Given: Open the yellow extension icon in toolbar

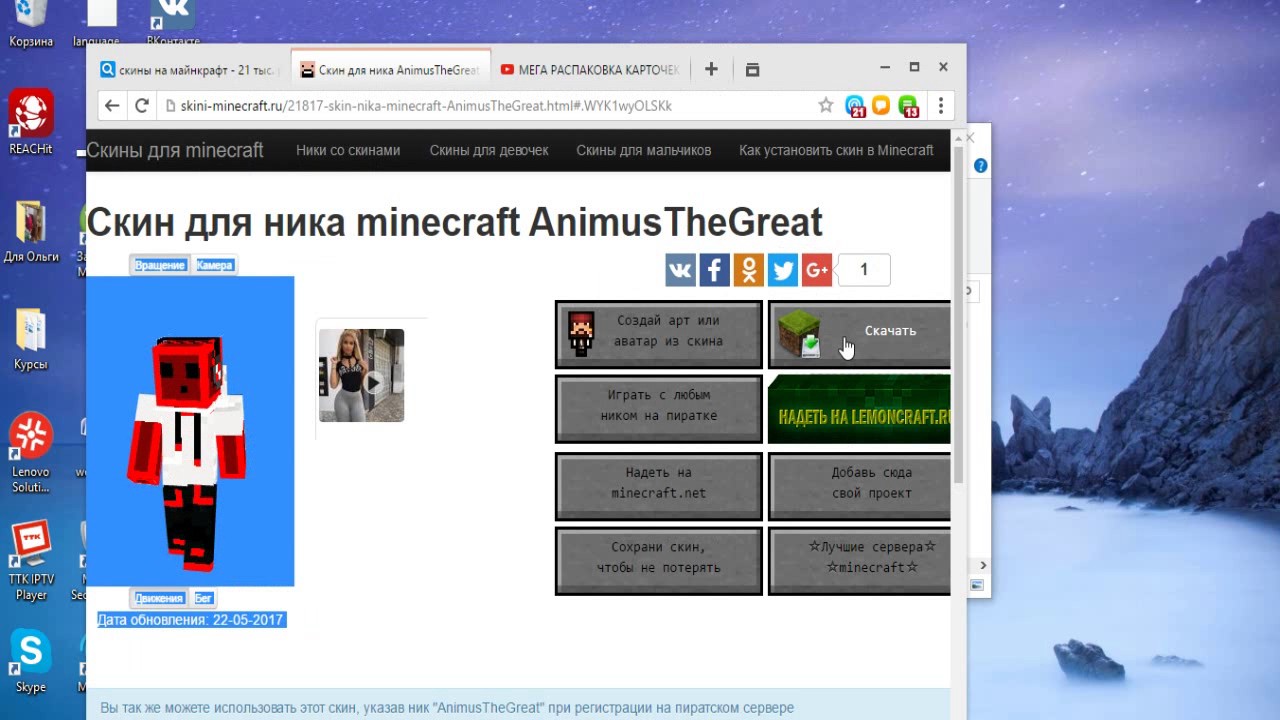Looking at the screenshot, I should coord(881,105).
